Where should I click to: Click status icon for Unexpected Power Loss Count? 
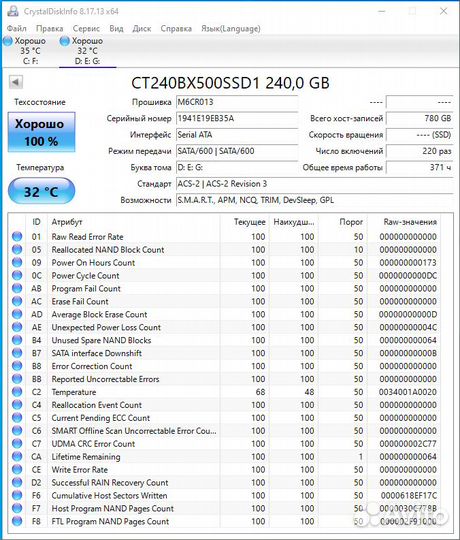tap(17, 327)
